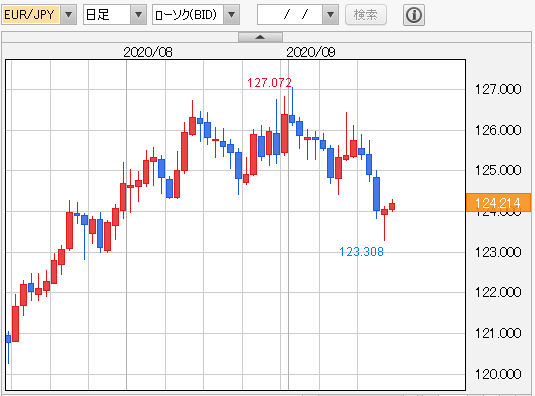
Task: Click the 123.308 low price label
Action: click(x=361, y=252)
